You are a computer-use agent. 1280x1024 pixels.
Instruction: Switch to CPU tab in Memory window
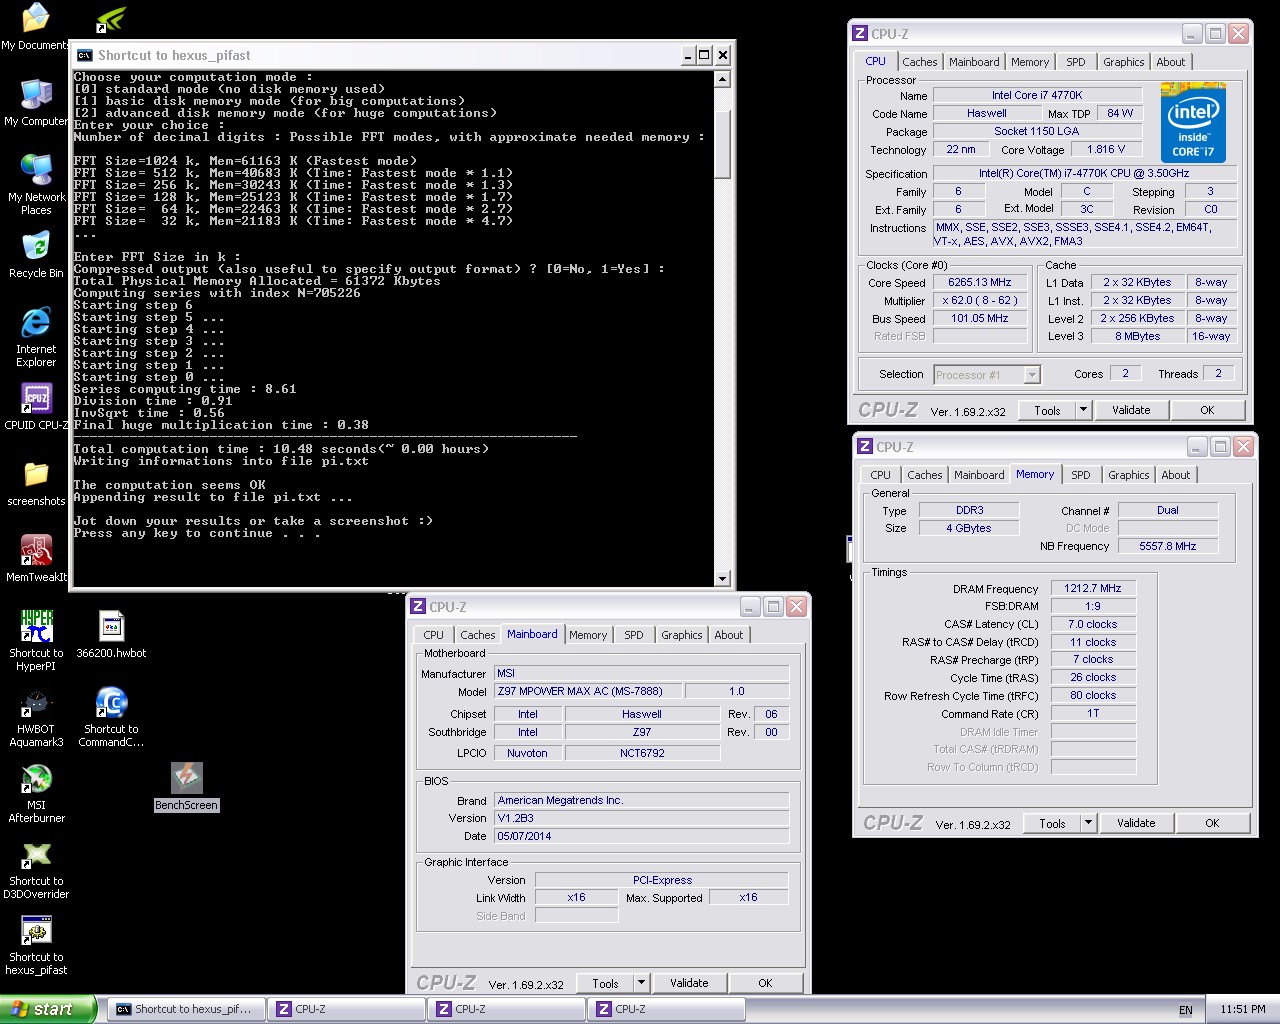880,475
